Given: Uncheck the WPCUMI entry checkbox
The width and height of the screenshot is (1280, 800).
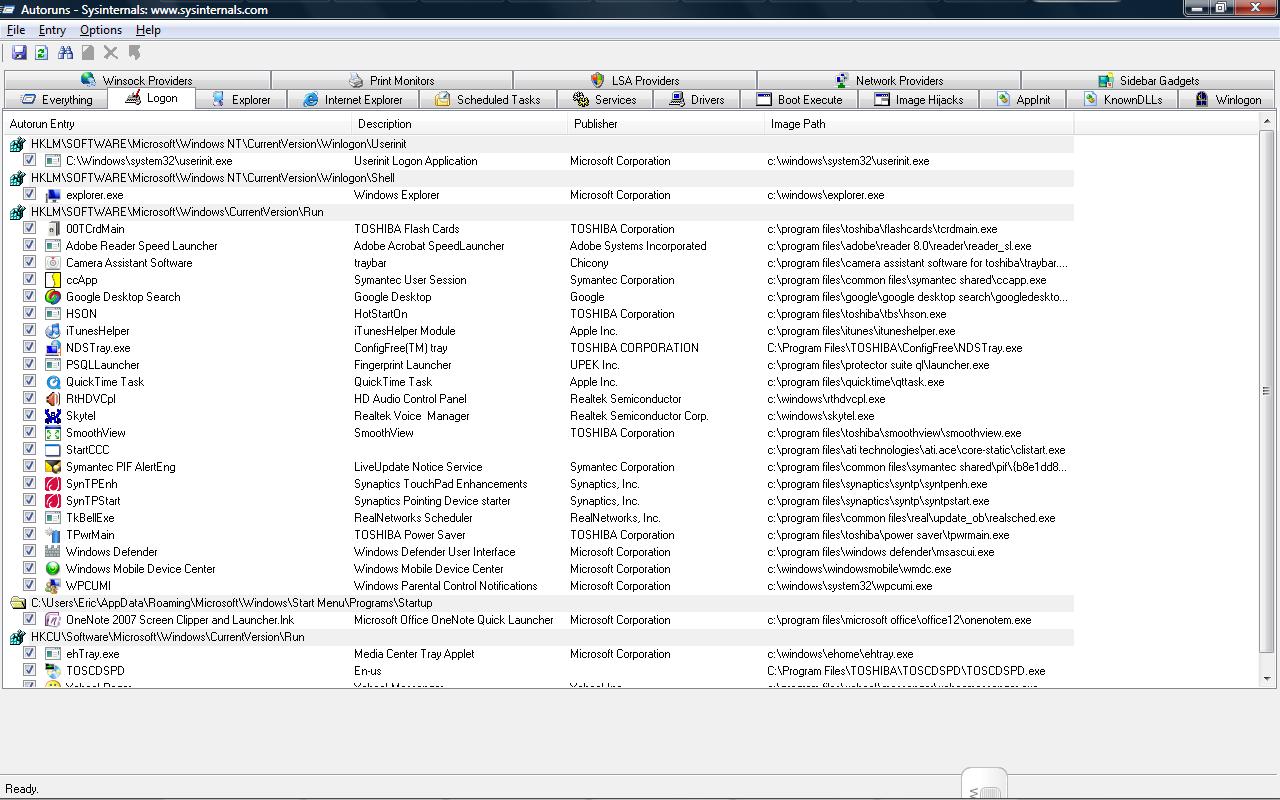Looking at the screenshot, I should point(29,585).
